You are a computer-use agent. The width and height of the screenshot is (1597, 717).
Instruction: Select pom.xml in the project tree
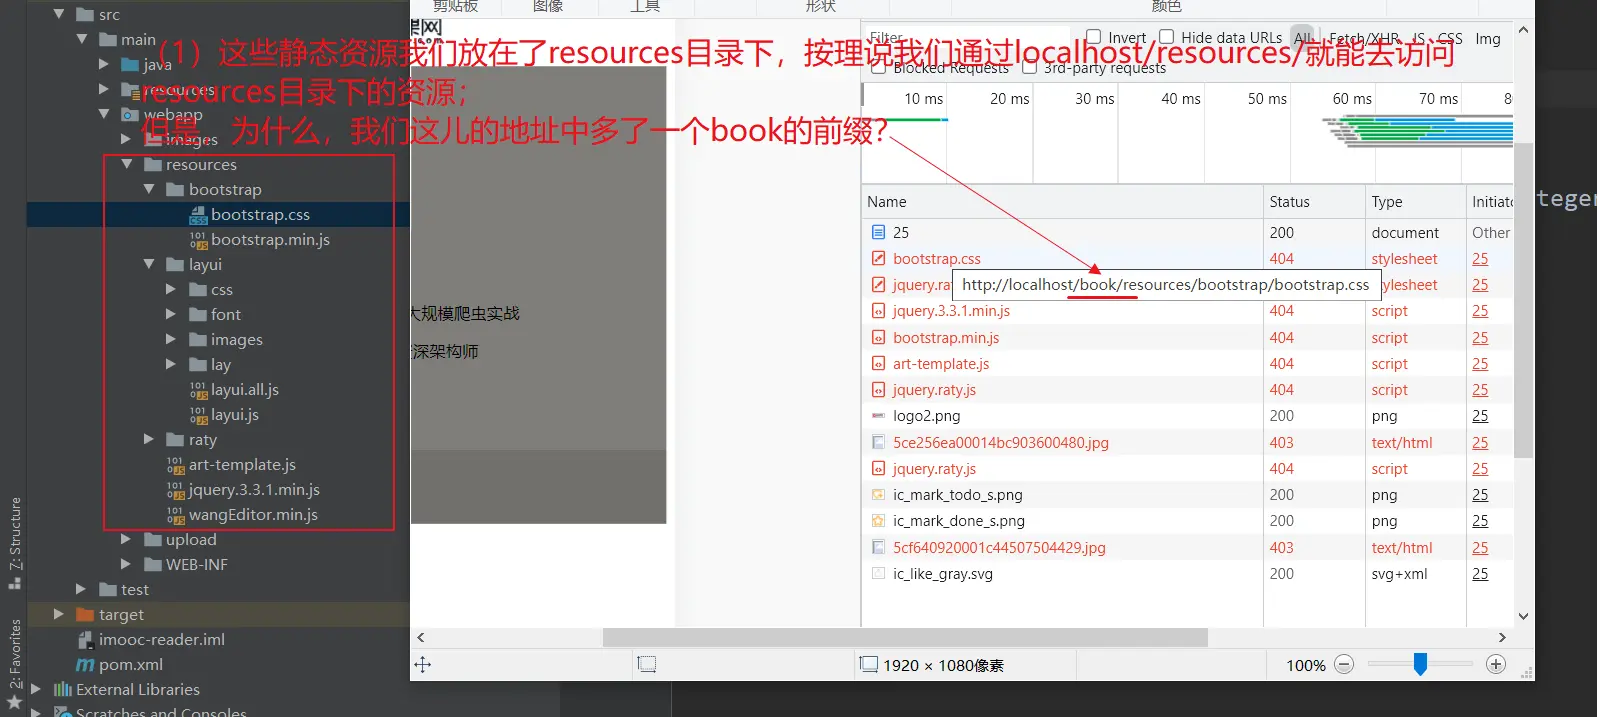131,664
